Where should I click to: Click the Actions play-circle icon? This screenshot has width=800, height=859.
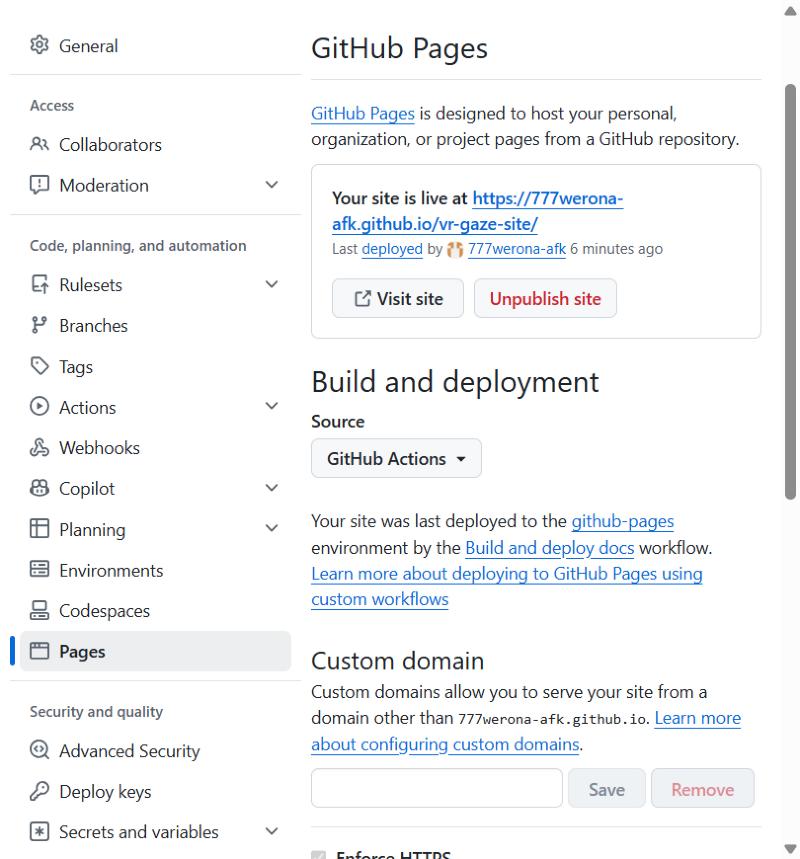point(39,407)
